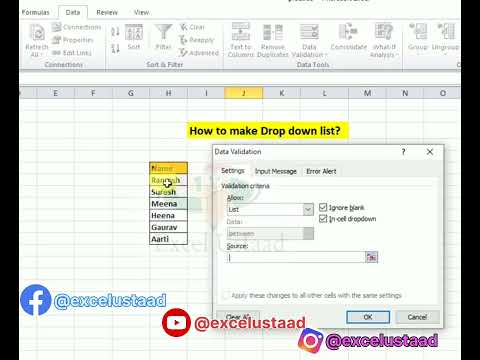The image size is (480, 360).
Task: Click Cancel in Data Validation
Action: 417,317
